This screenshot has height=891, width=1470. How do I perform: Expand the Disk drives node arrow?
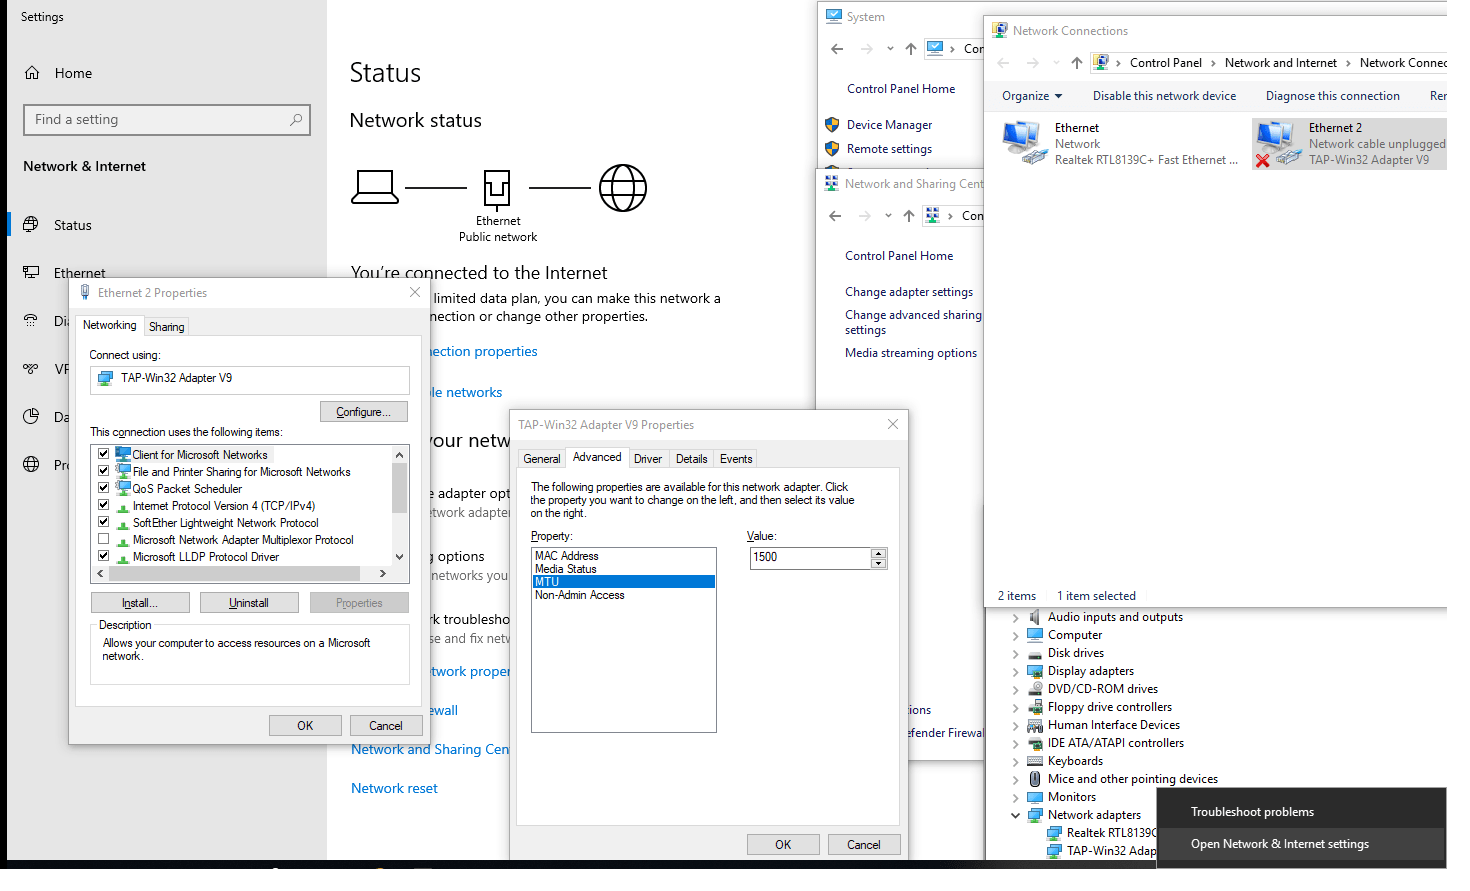pyautogui.click(x=1016, y=653)
